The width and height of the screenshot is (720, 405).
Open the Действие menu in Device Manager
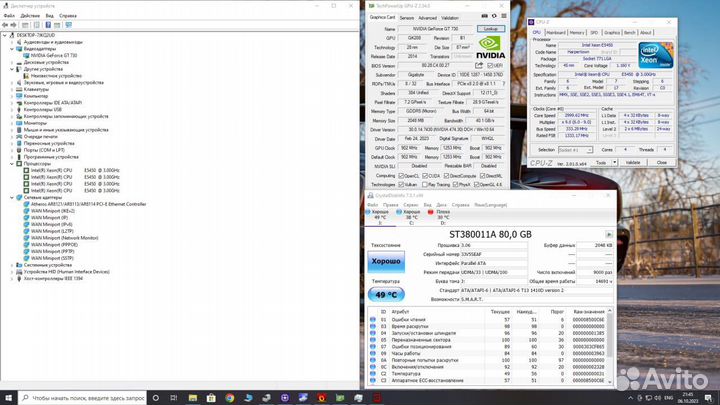(30, 16)
